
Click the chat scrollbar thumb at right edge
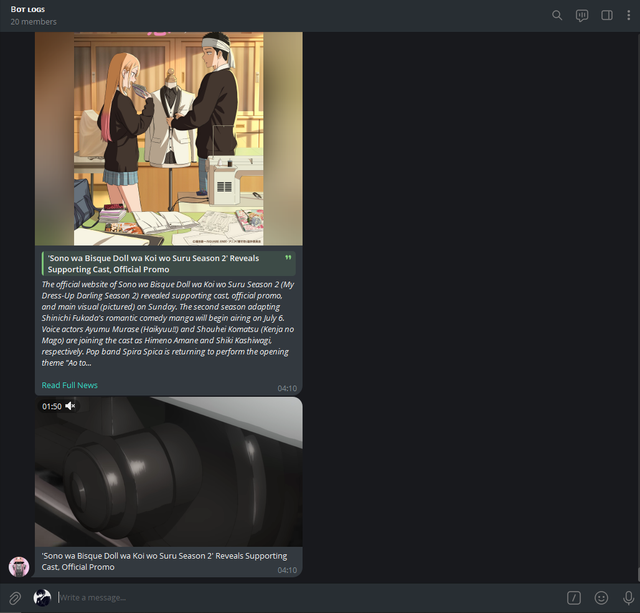click(x=638, y=574)
